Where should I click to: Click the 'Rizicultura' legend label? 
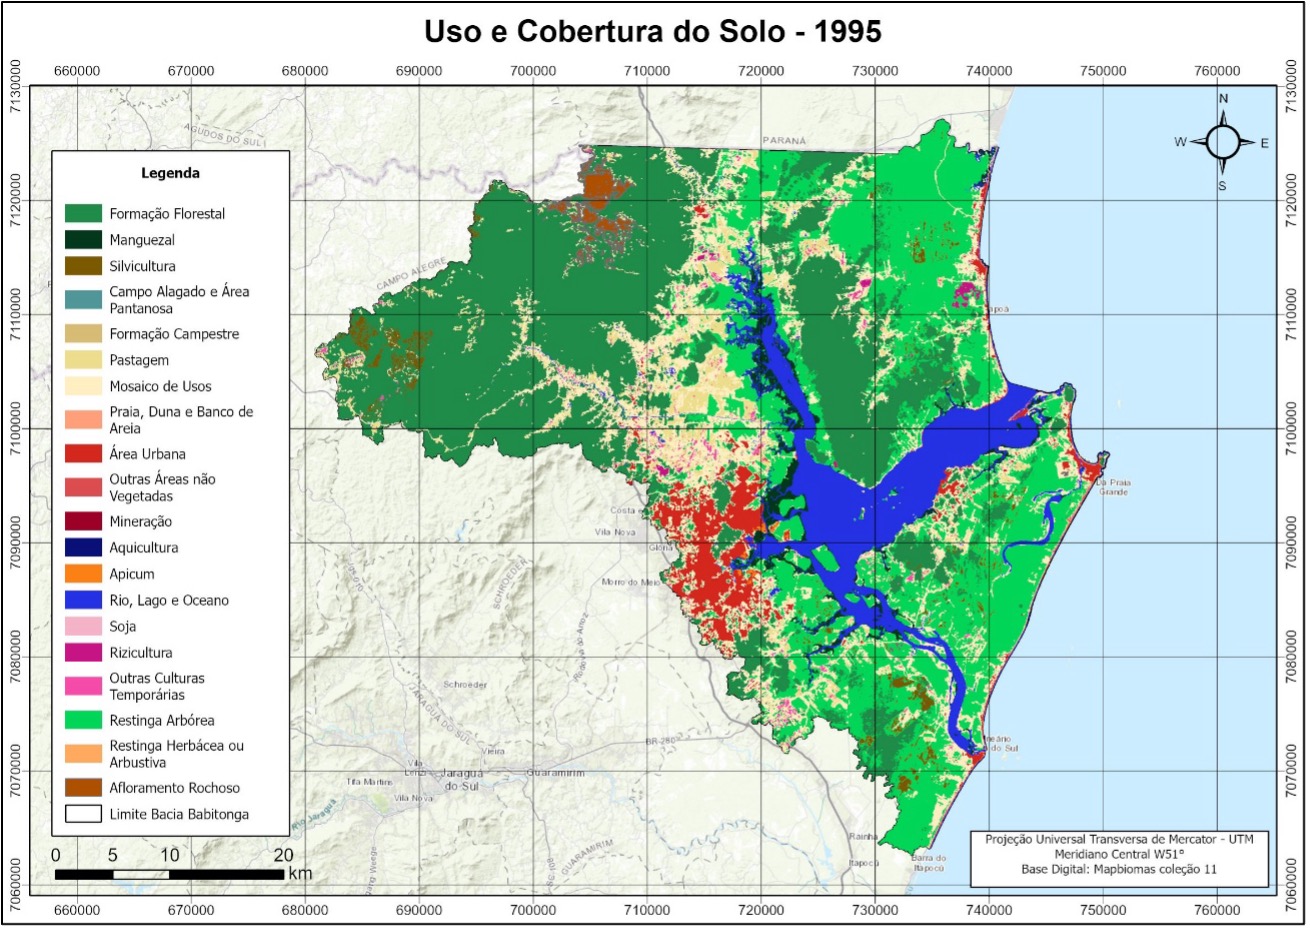tap(141, 652)
